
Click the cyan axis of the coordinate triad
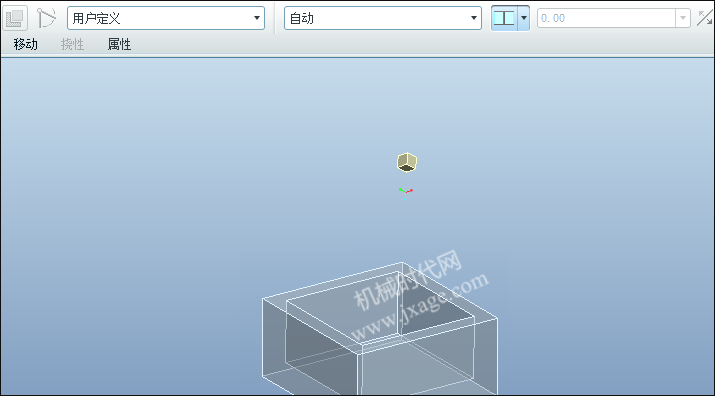point(405,197)
